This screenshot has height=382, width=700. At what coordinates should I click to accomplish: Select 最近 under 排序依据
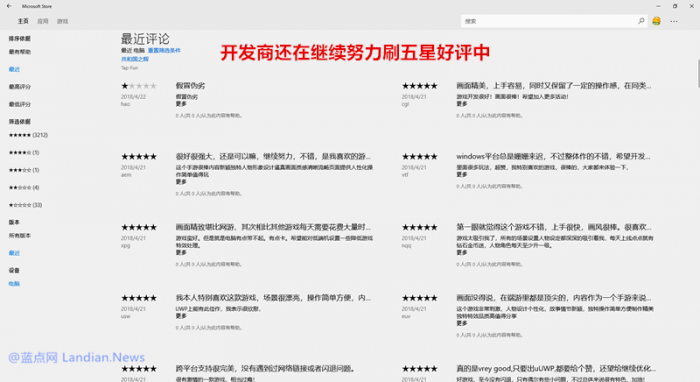[x=14, y=69]
